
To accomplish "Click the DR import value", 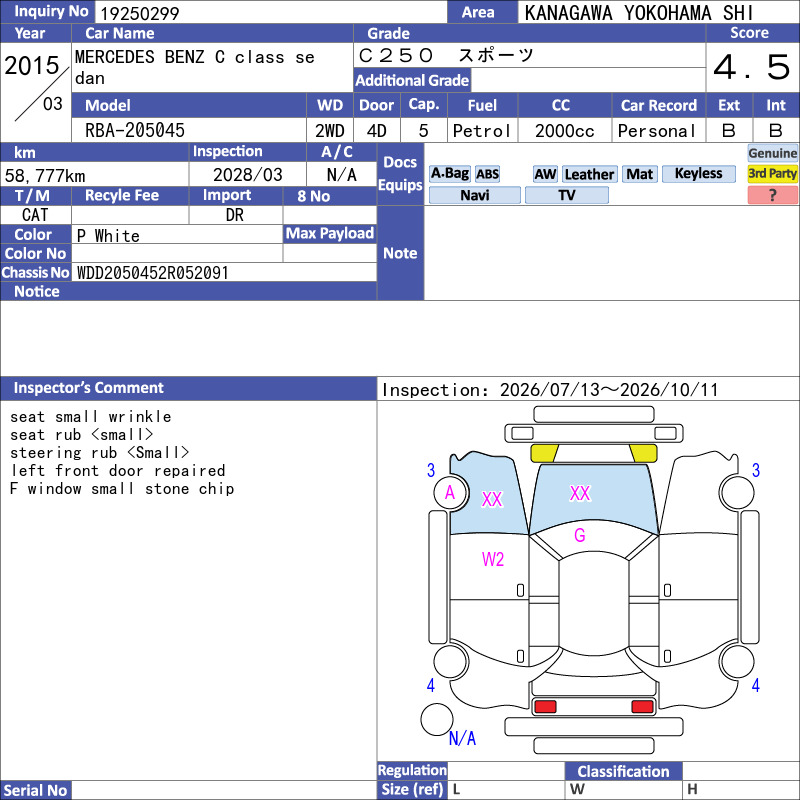I will tap(235, 215).
